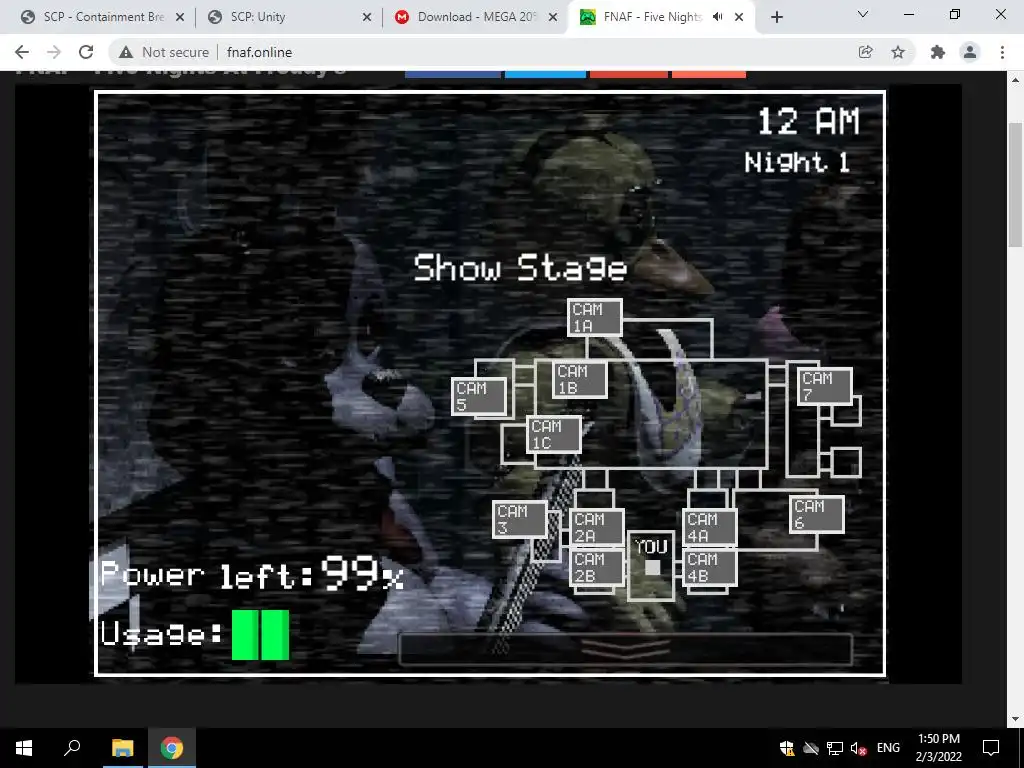Switch to CAM 6 camera
The width and height of the screenshot is (1024, 768).
tap(816, 515)
